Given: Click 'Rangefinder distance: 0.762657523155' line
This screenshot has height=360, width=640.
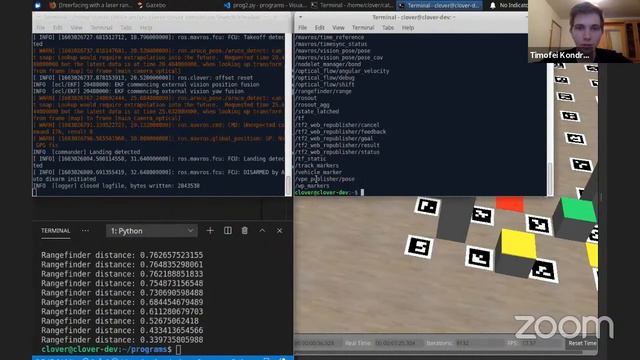Looking at the screenshot, I should [122, 255].
